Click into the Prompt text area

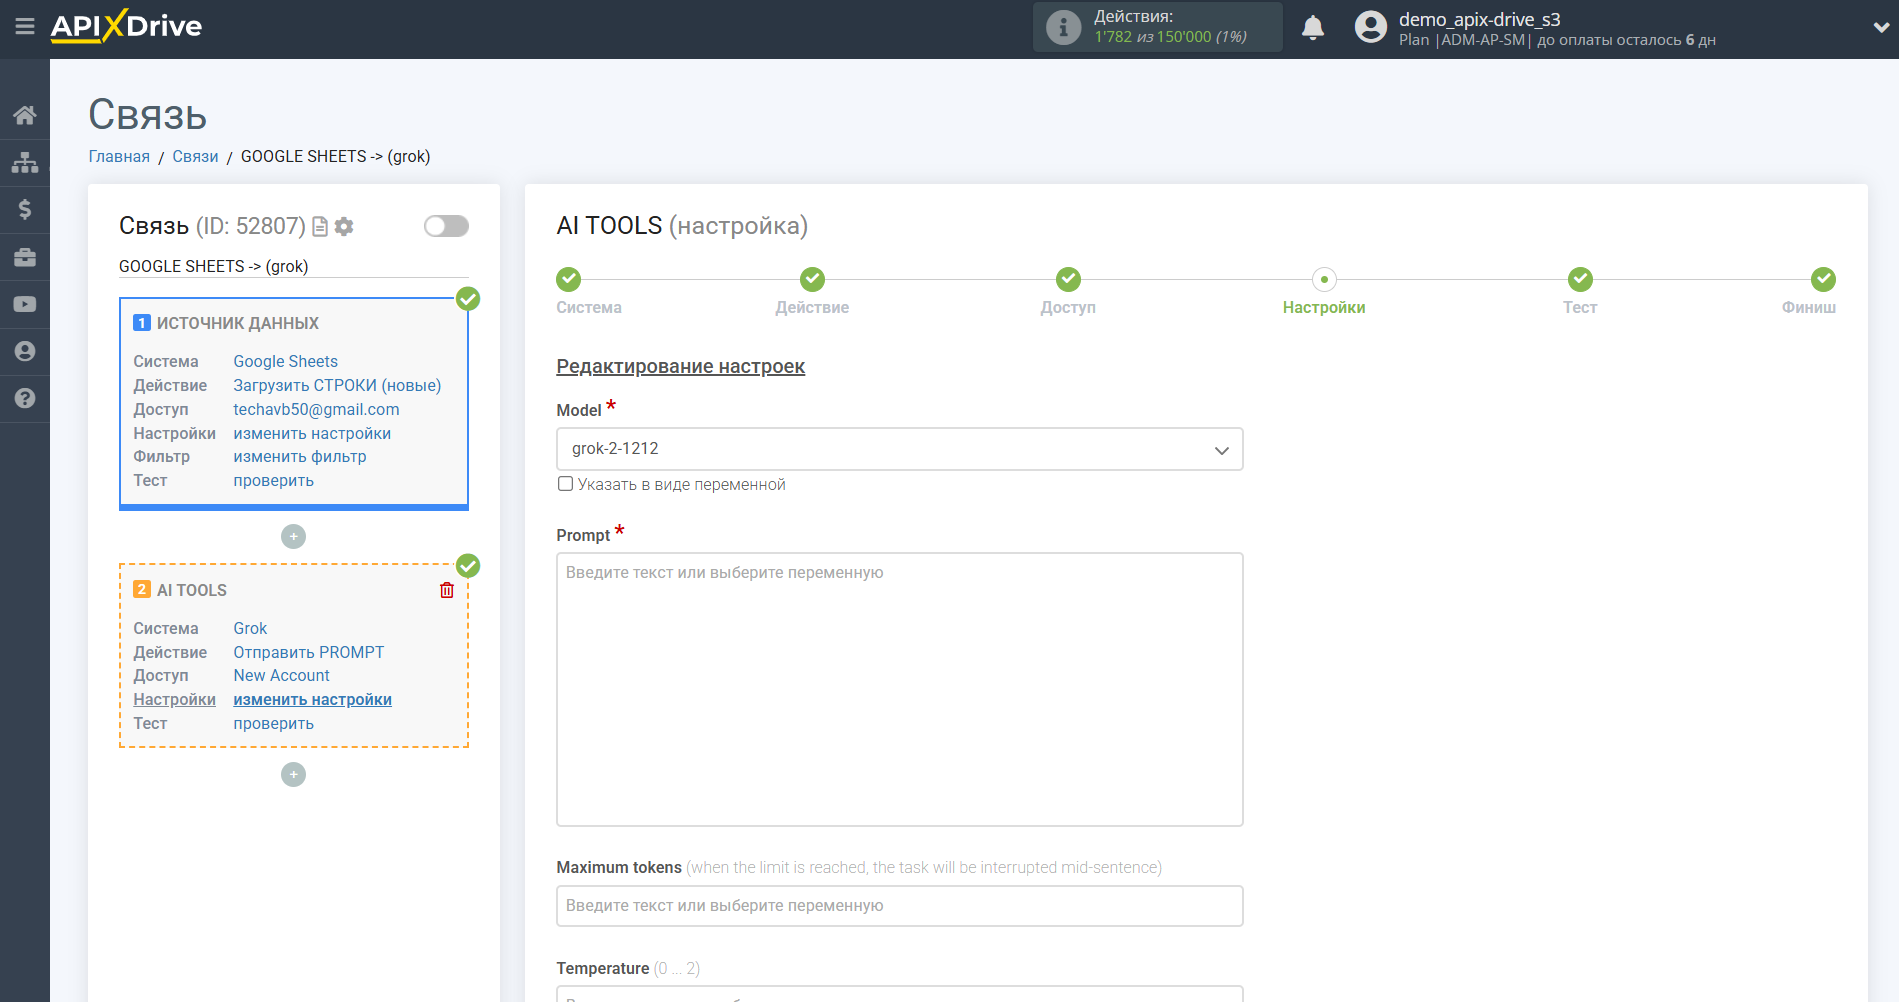point(899,689)
